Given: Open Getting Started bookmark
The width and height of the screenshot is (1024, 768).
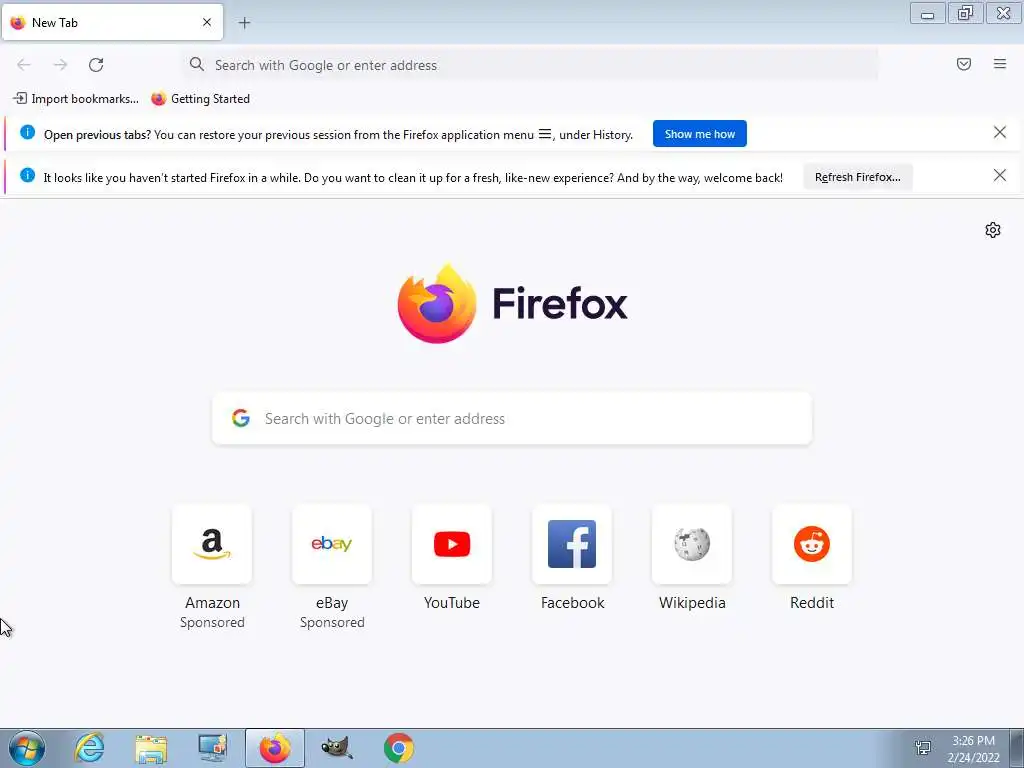Looking at the screenshot, I should tap(200, 99).
